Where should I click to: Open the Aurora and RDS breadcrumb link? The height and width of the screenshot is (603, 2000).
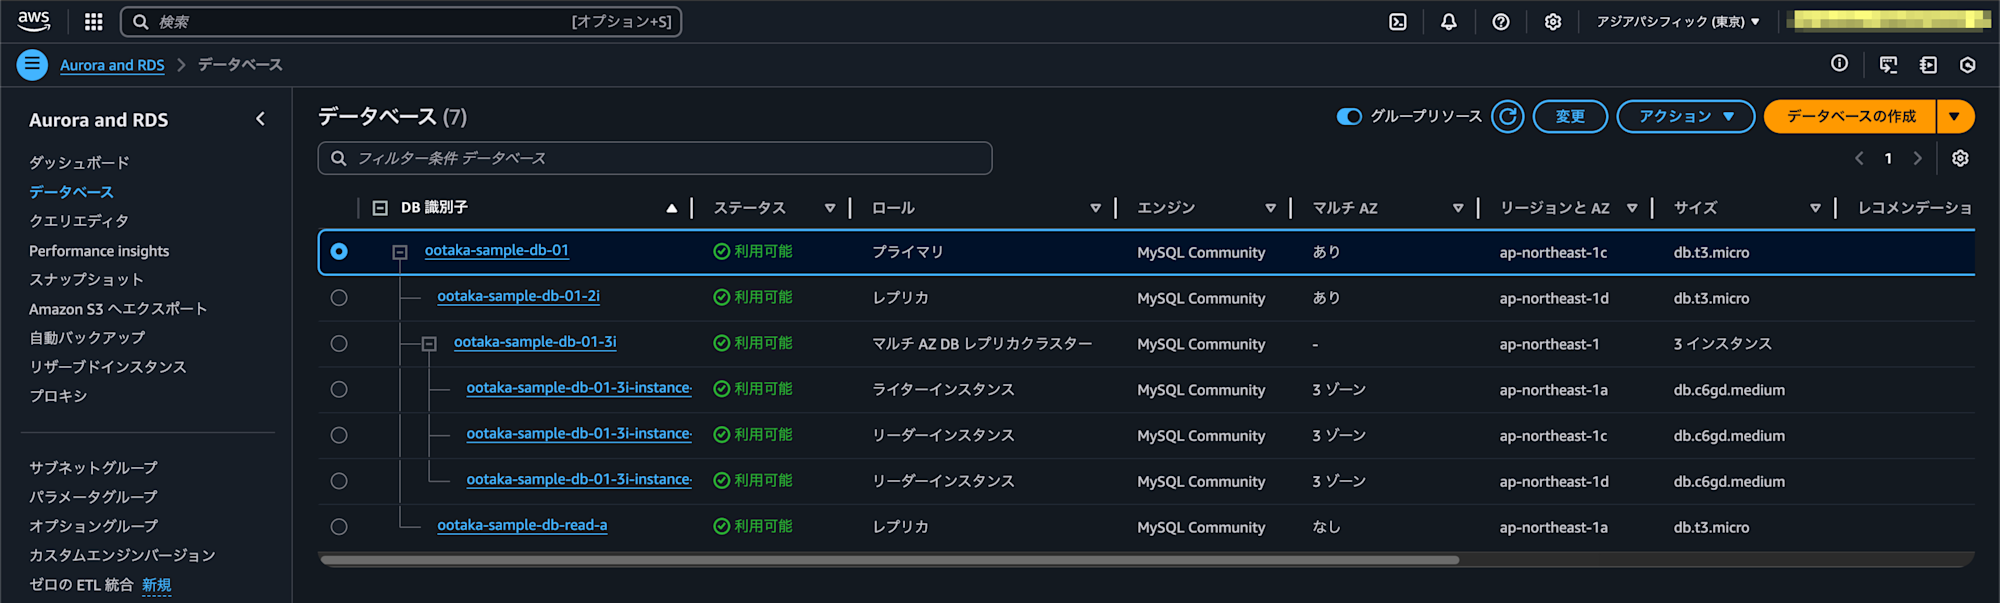(x=112, y=65)
